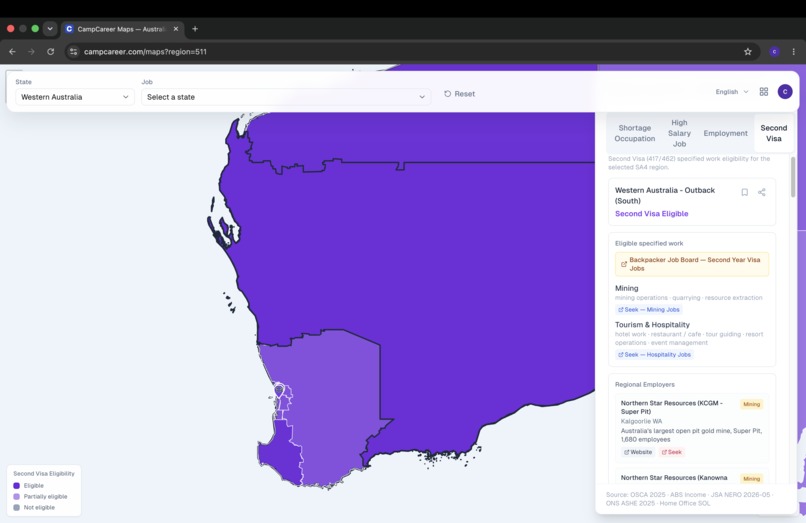The image size is (806, 523).
Task: Click the Mining tag on KCGM employer
Action: (751, 404)
